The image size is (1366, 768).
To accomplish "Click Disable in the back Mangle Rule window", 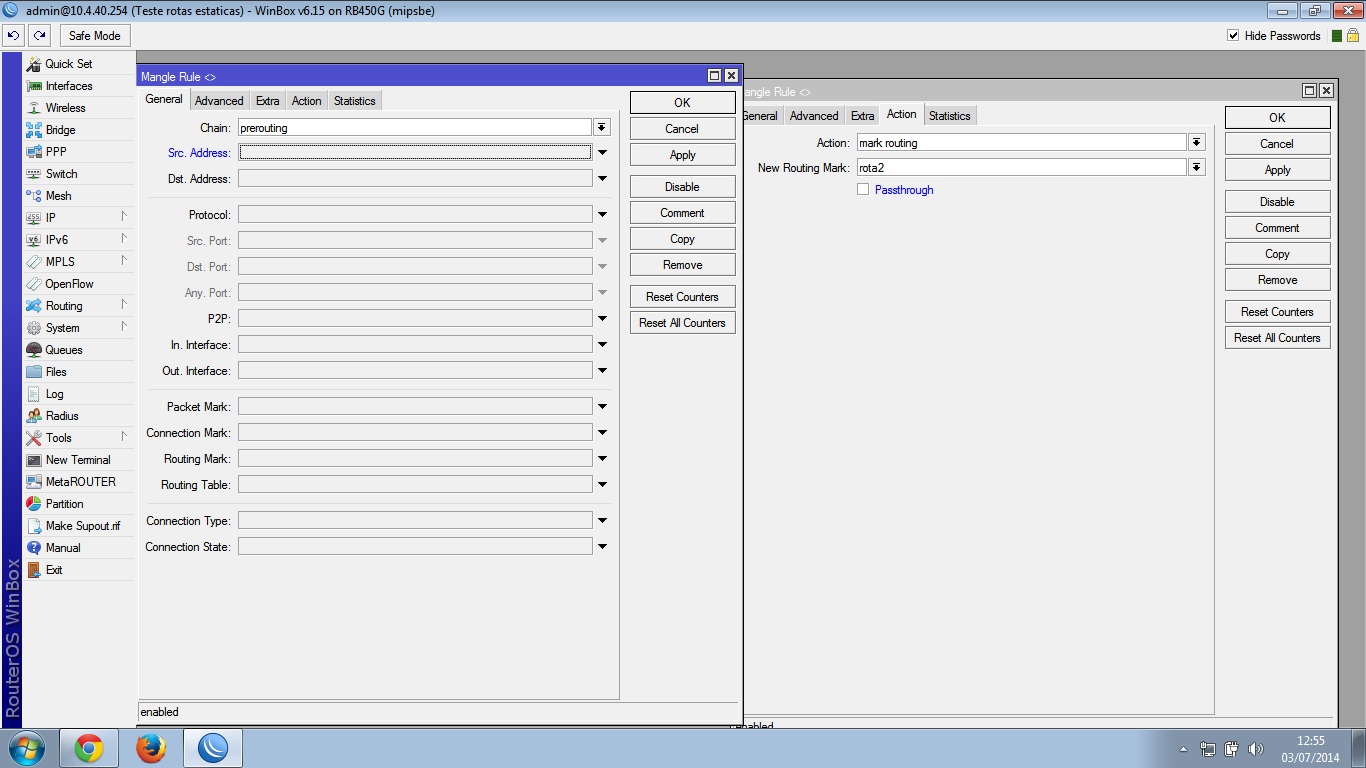I will click(x=1277, y=202).
